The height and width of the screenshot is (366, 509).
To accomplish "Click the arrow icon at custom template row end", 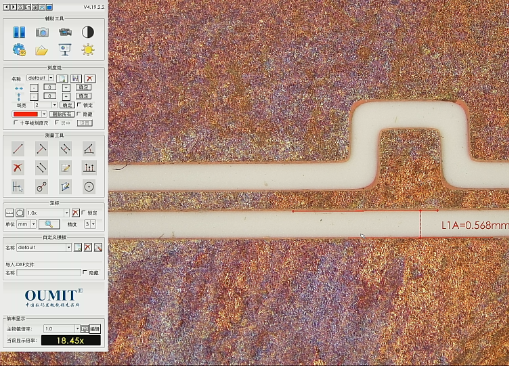I will [x=98, y=248].
